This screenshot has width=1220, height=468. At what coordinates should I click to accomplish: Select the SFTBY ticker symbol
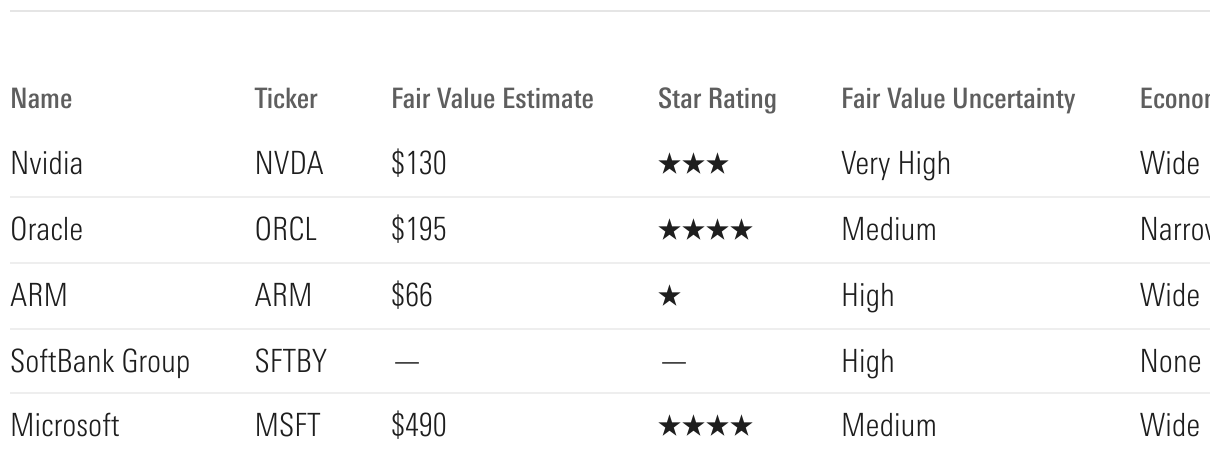point(290,362)
